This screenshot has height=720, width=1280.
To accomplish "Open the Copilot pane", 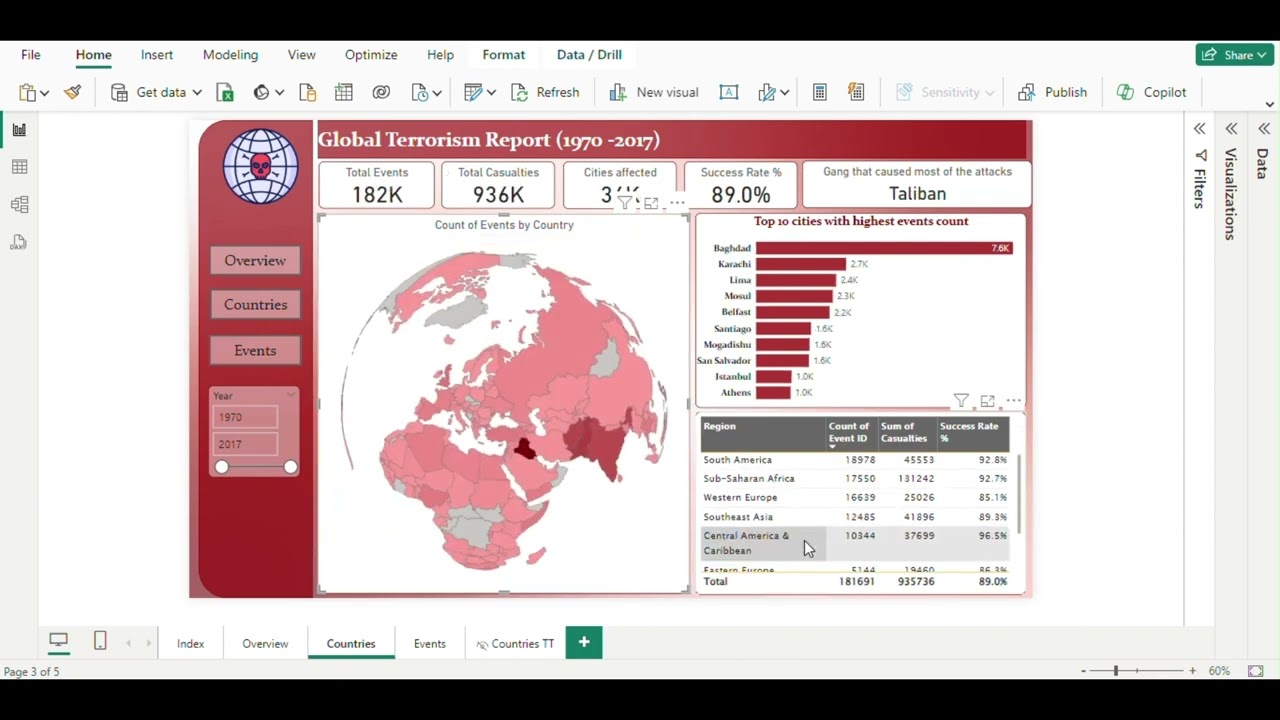I will 1152,92.
